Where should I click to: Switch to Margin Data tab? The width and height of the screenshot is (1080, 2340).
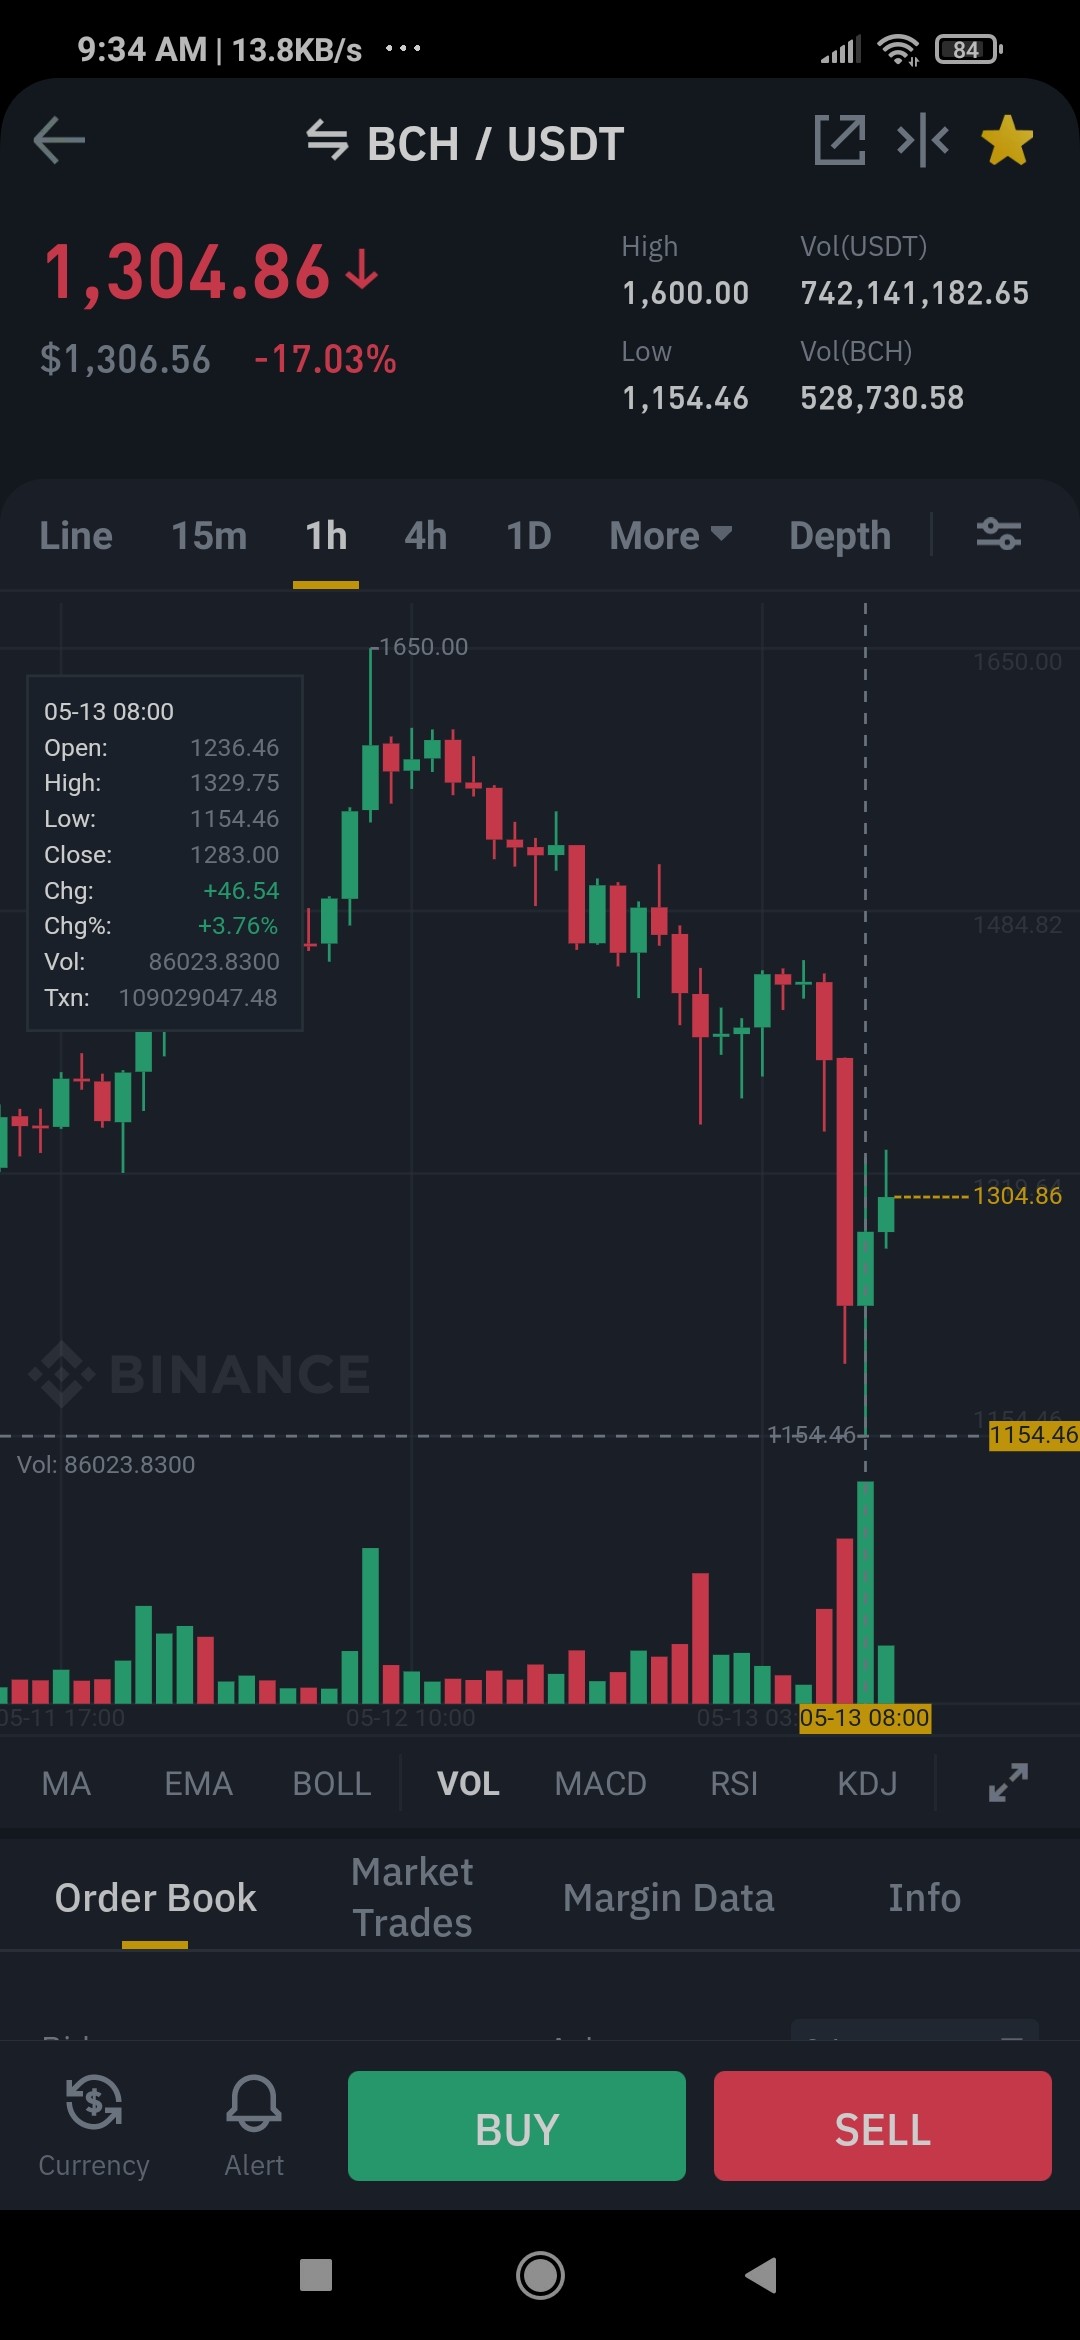tap(669, 1897)
